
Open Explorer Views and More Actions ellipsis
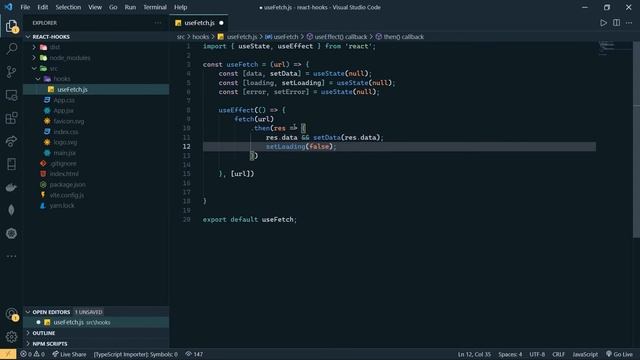pyautogui.click(x=158, y=23)
